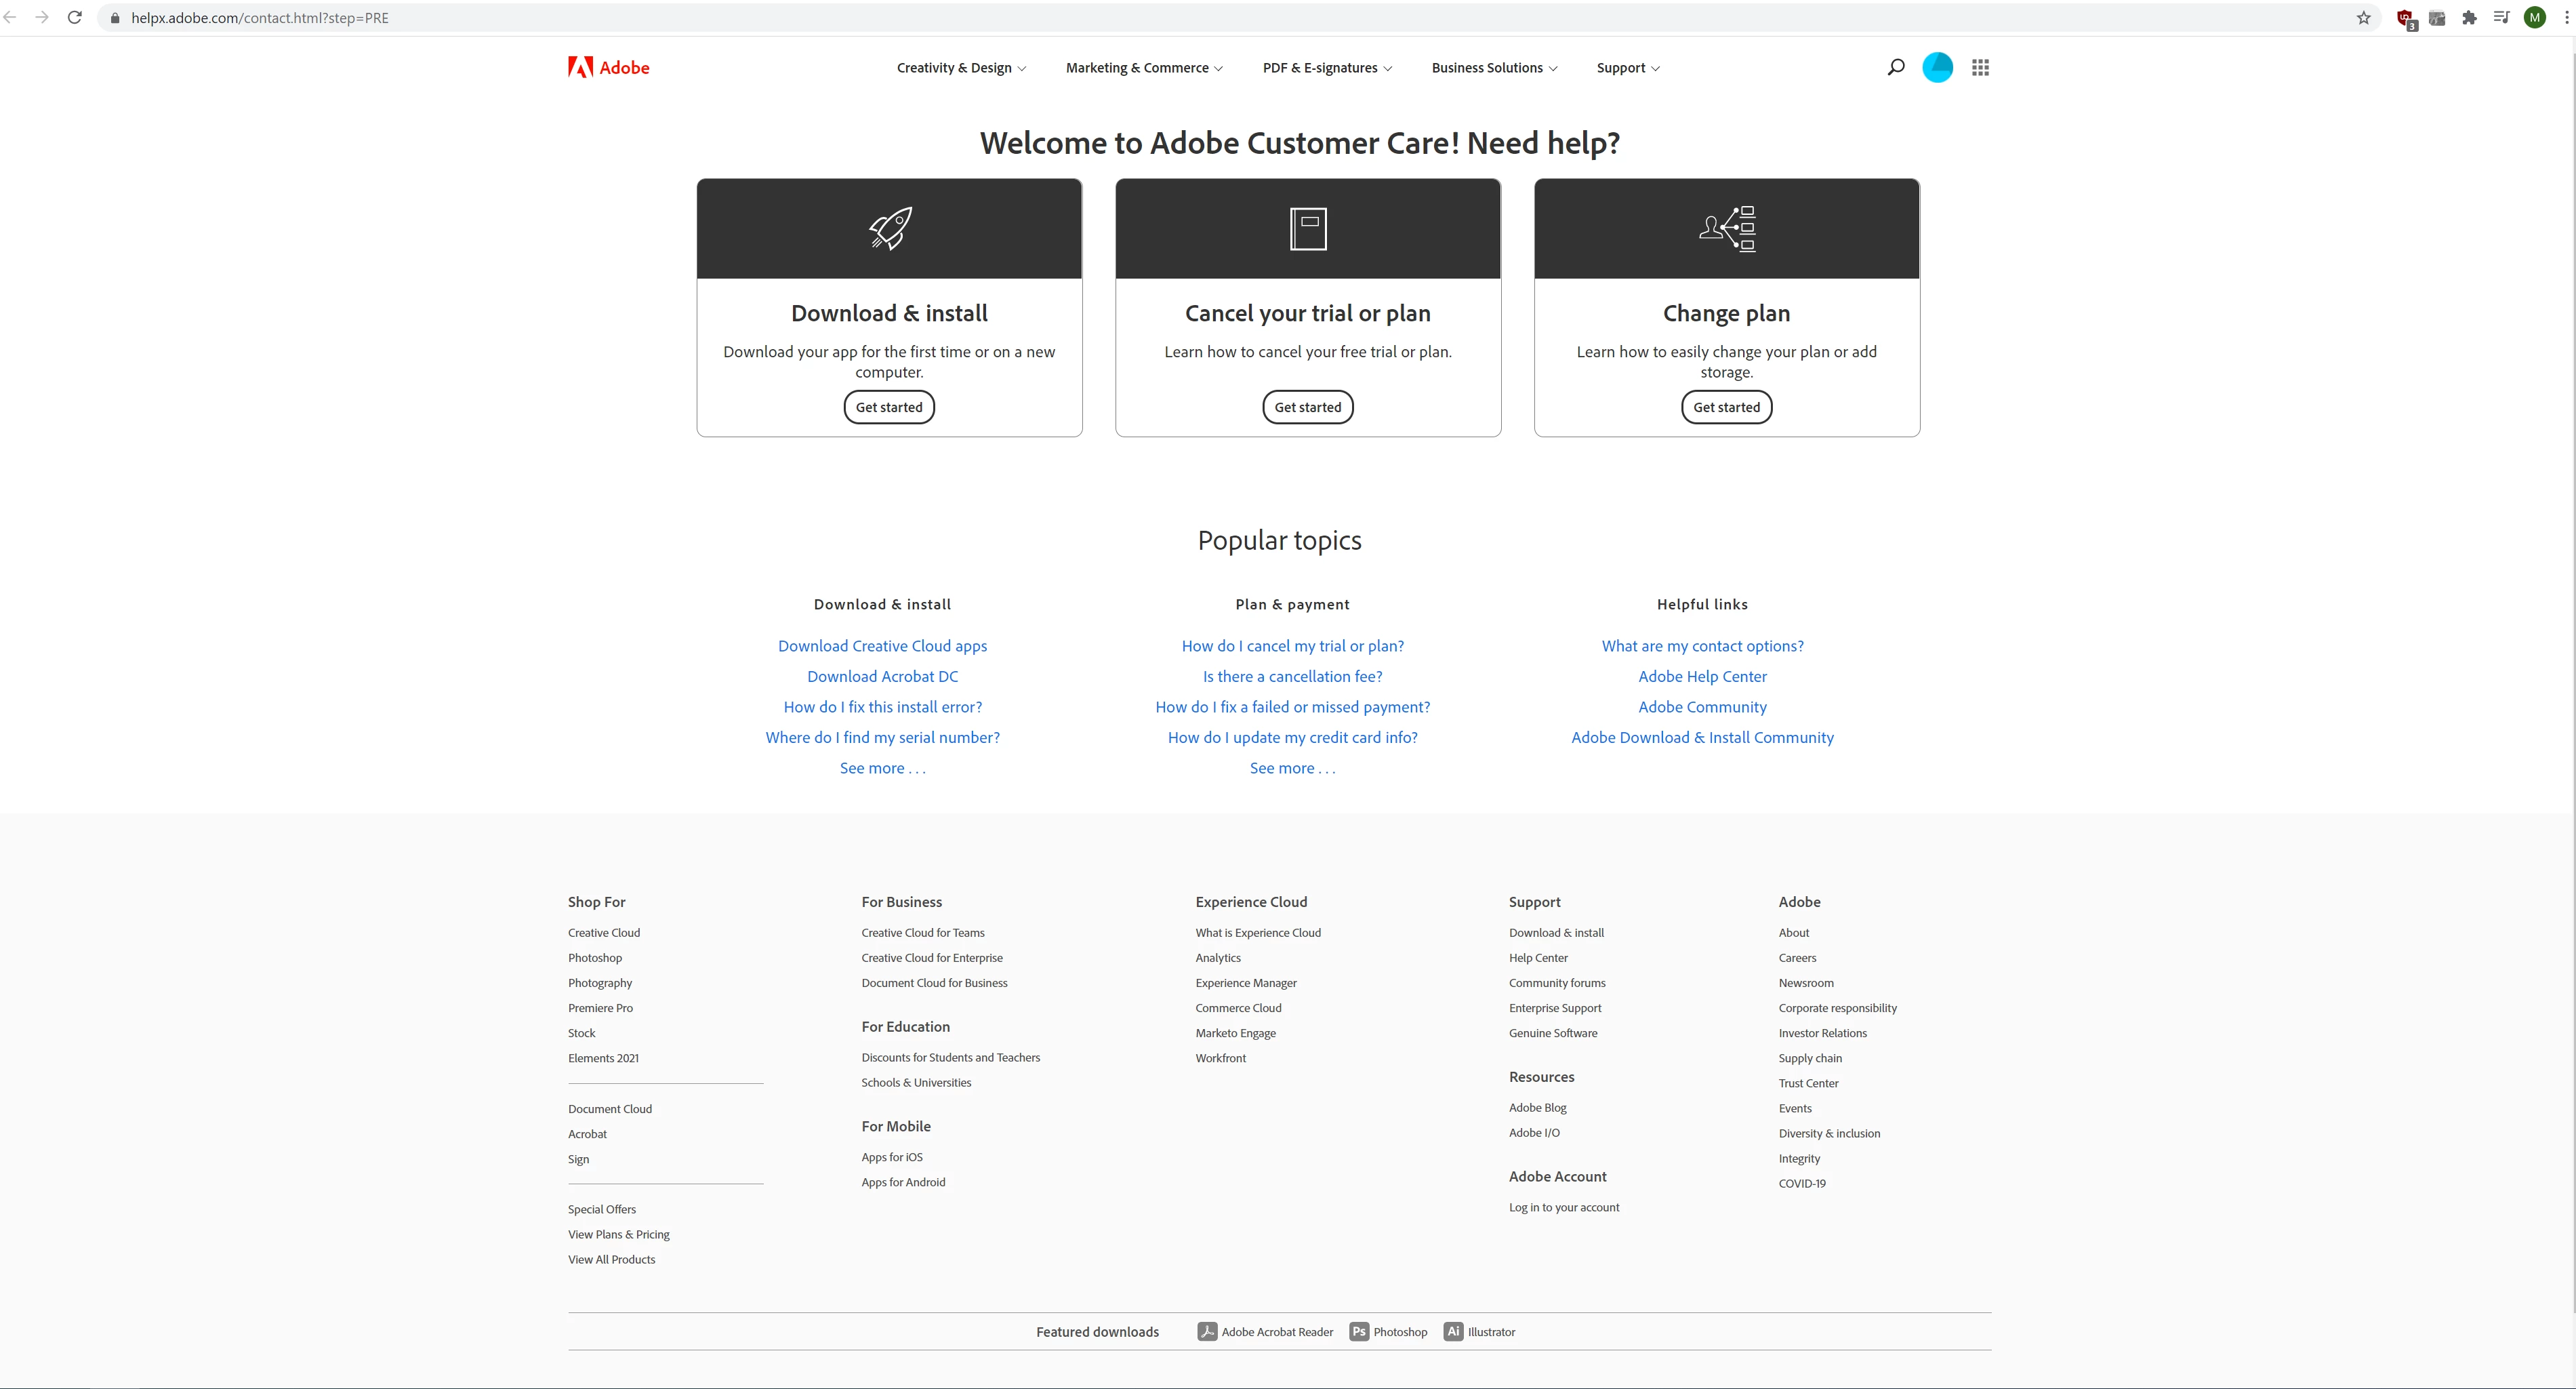Open the Support navigation menu
Screen dimensions: 2576x1389
point(1627,68)
